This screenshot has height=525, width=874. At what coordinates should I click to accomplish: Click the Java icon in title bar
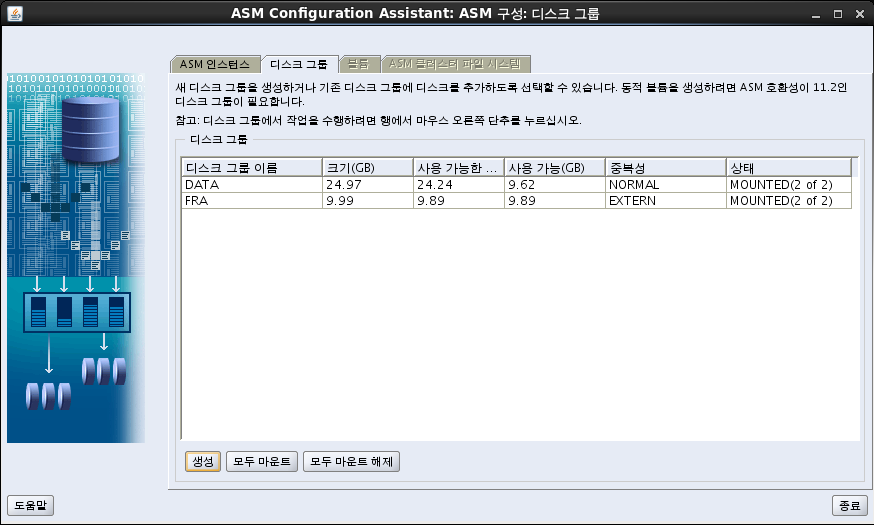click(13, 13)
